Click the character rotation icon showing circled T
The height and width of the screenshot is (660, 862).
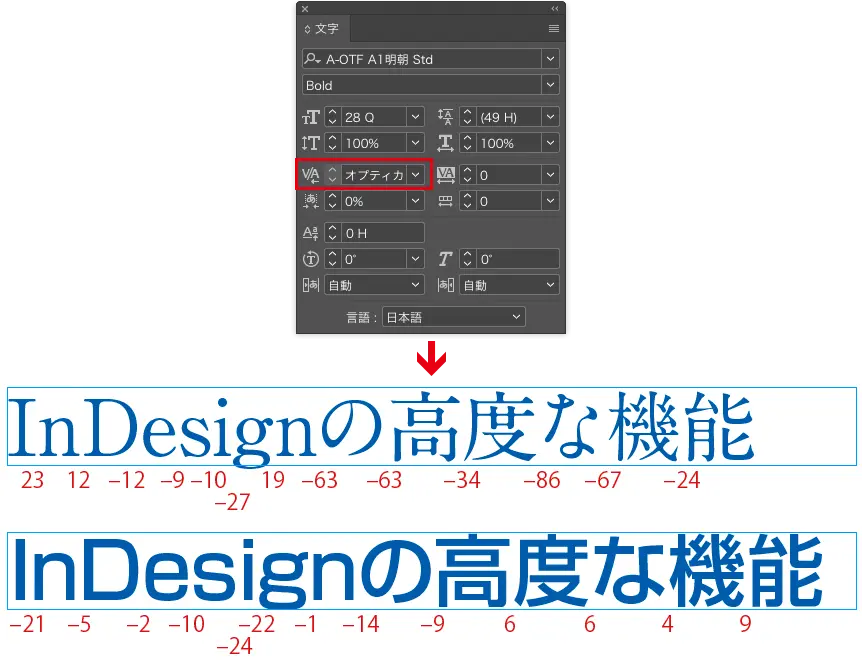coord(311,258)
